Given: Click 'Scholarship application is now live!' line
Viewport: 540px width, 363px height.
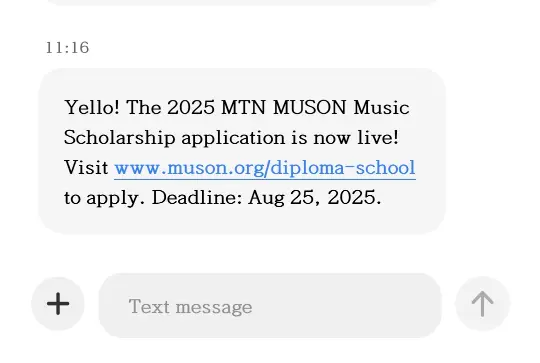Looking at the screenshot, I should pos(231,138).
